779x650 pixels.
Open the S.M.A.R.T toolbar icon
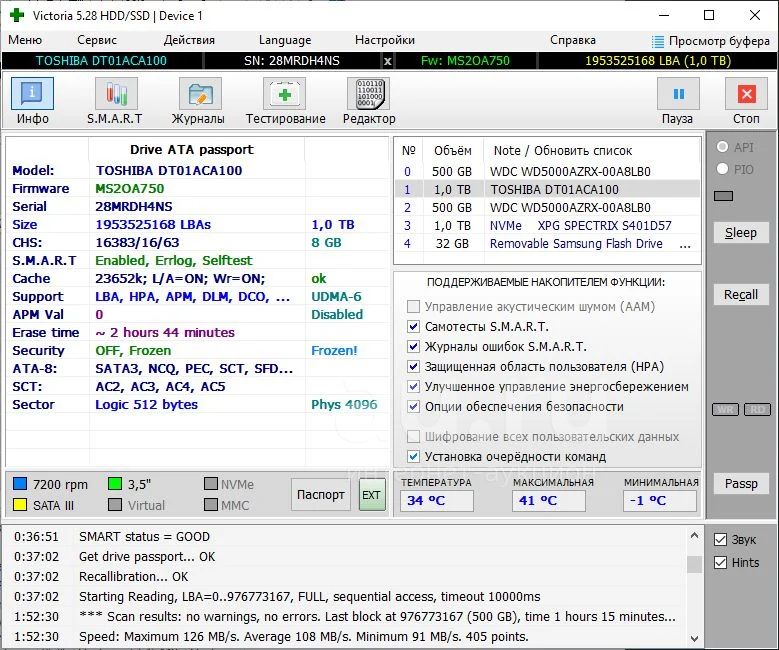[x=116, y=94]
